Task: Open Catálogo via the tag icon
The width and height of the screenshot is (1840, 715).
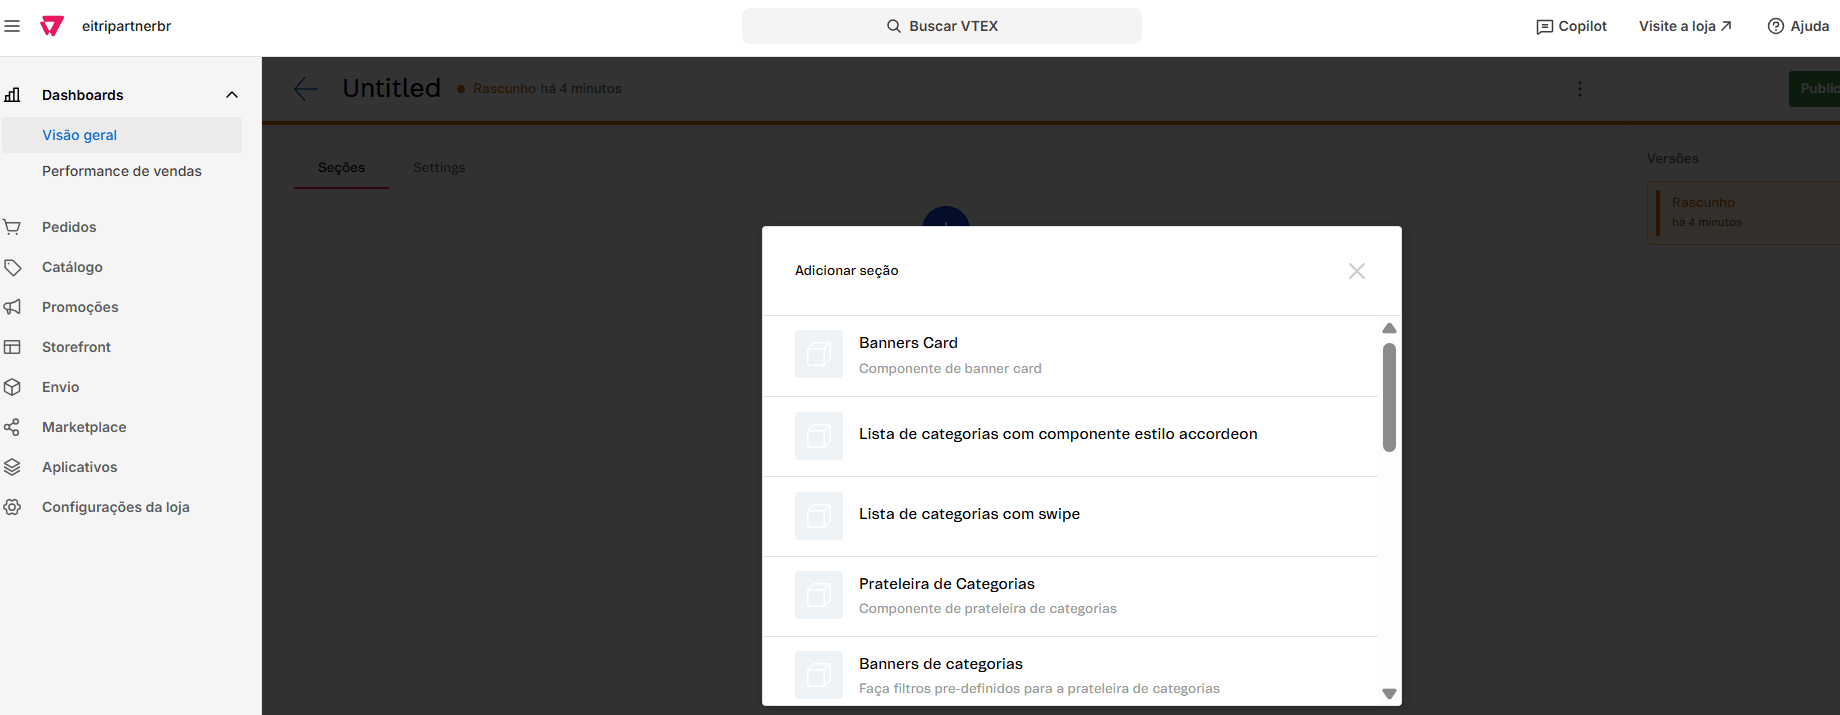Action: click(12, 267)
